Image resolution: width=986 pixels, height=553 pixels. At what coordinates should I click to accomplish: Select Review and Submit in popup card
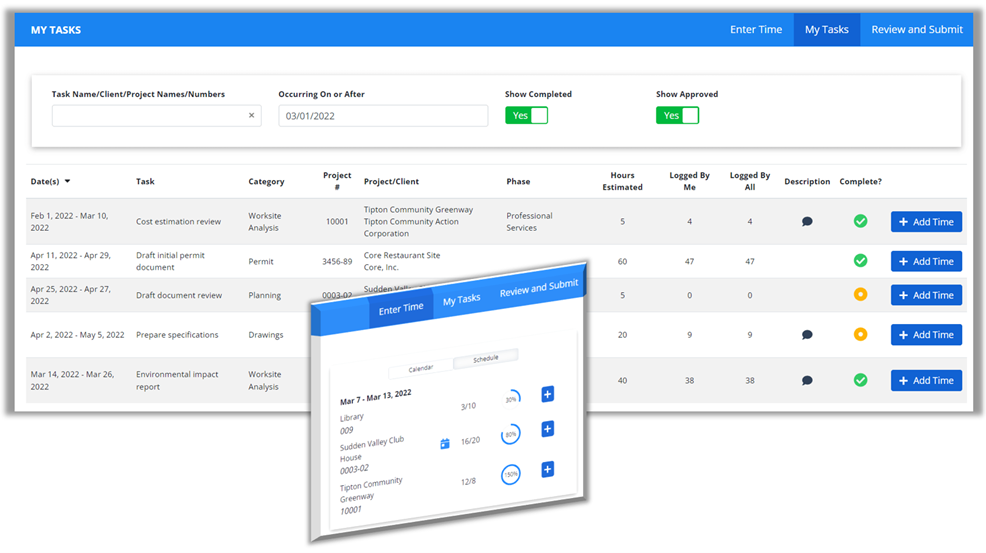[x=539, y=288]
